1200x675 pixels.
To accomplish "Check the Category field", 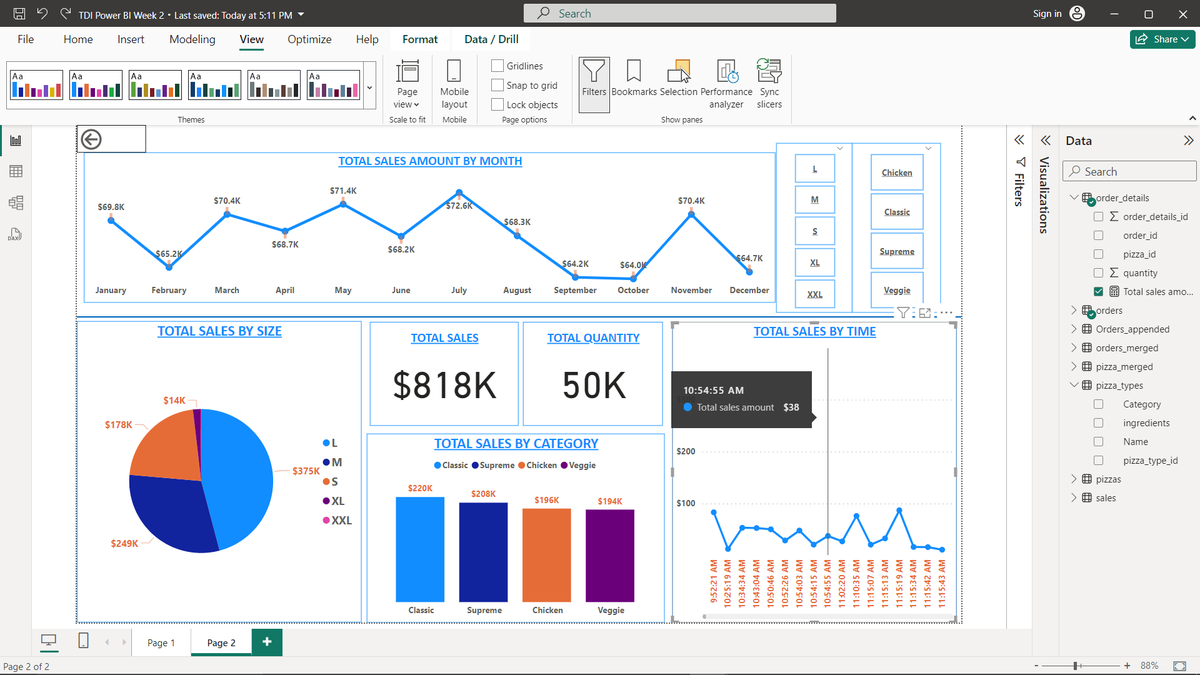I will (x=1098, y=404).
